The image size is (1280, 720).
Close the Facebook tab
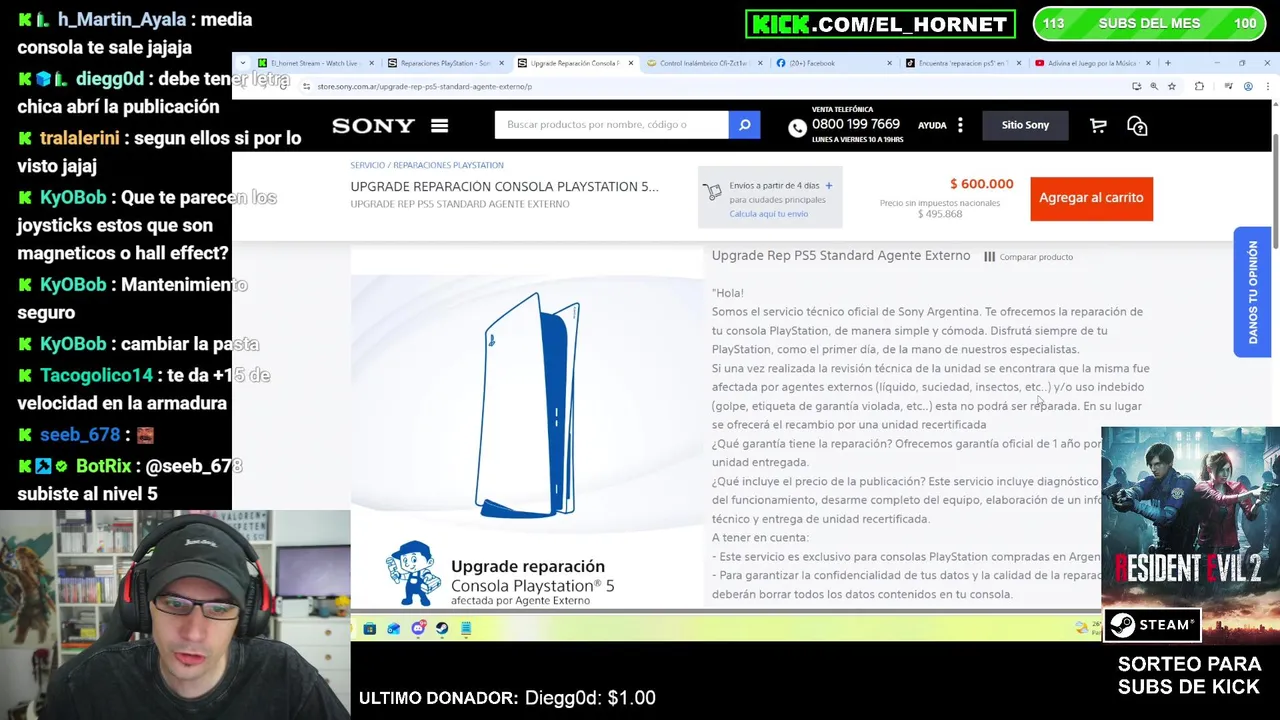point(890,63)
